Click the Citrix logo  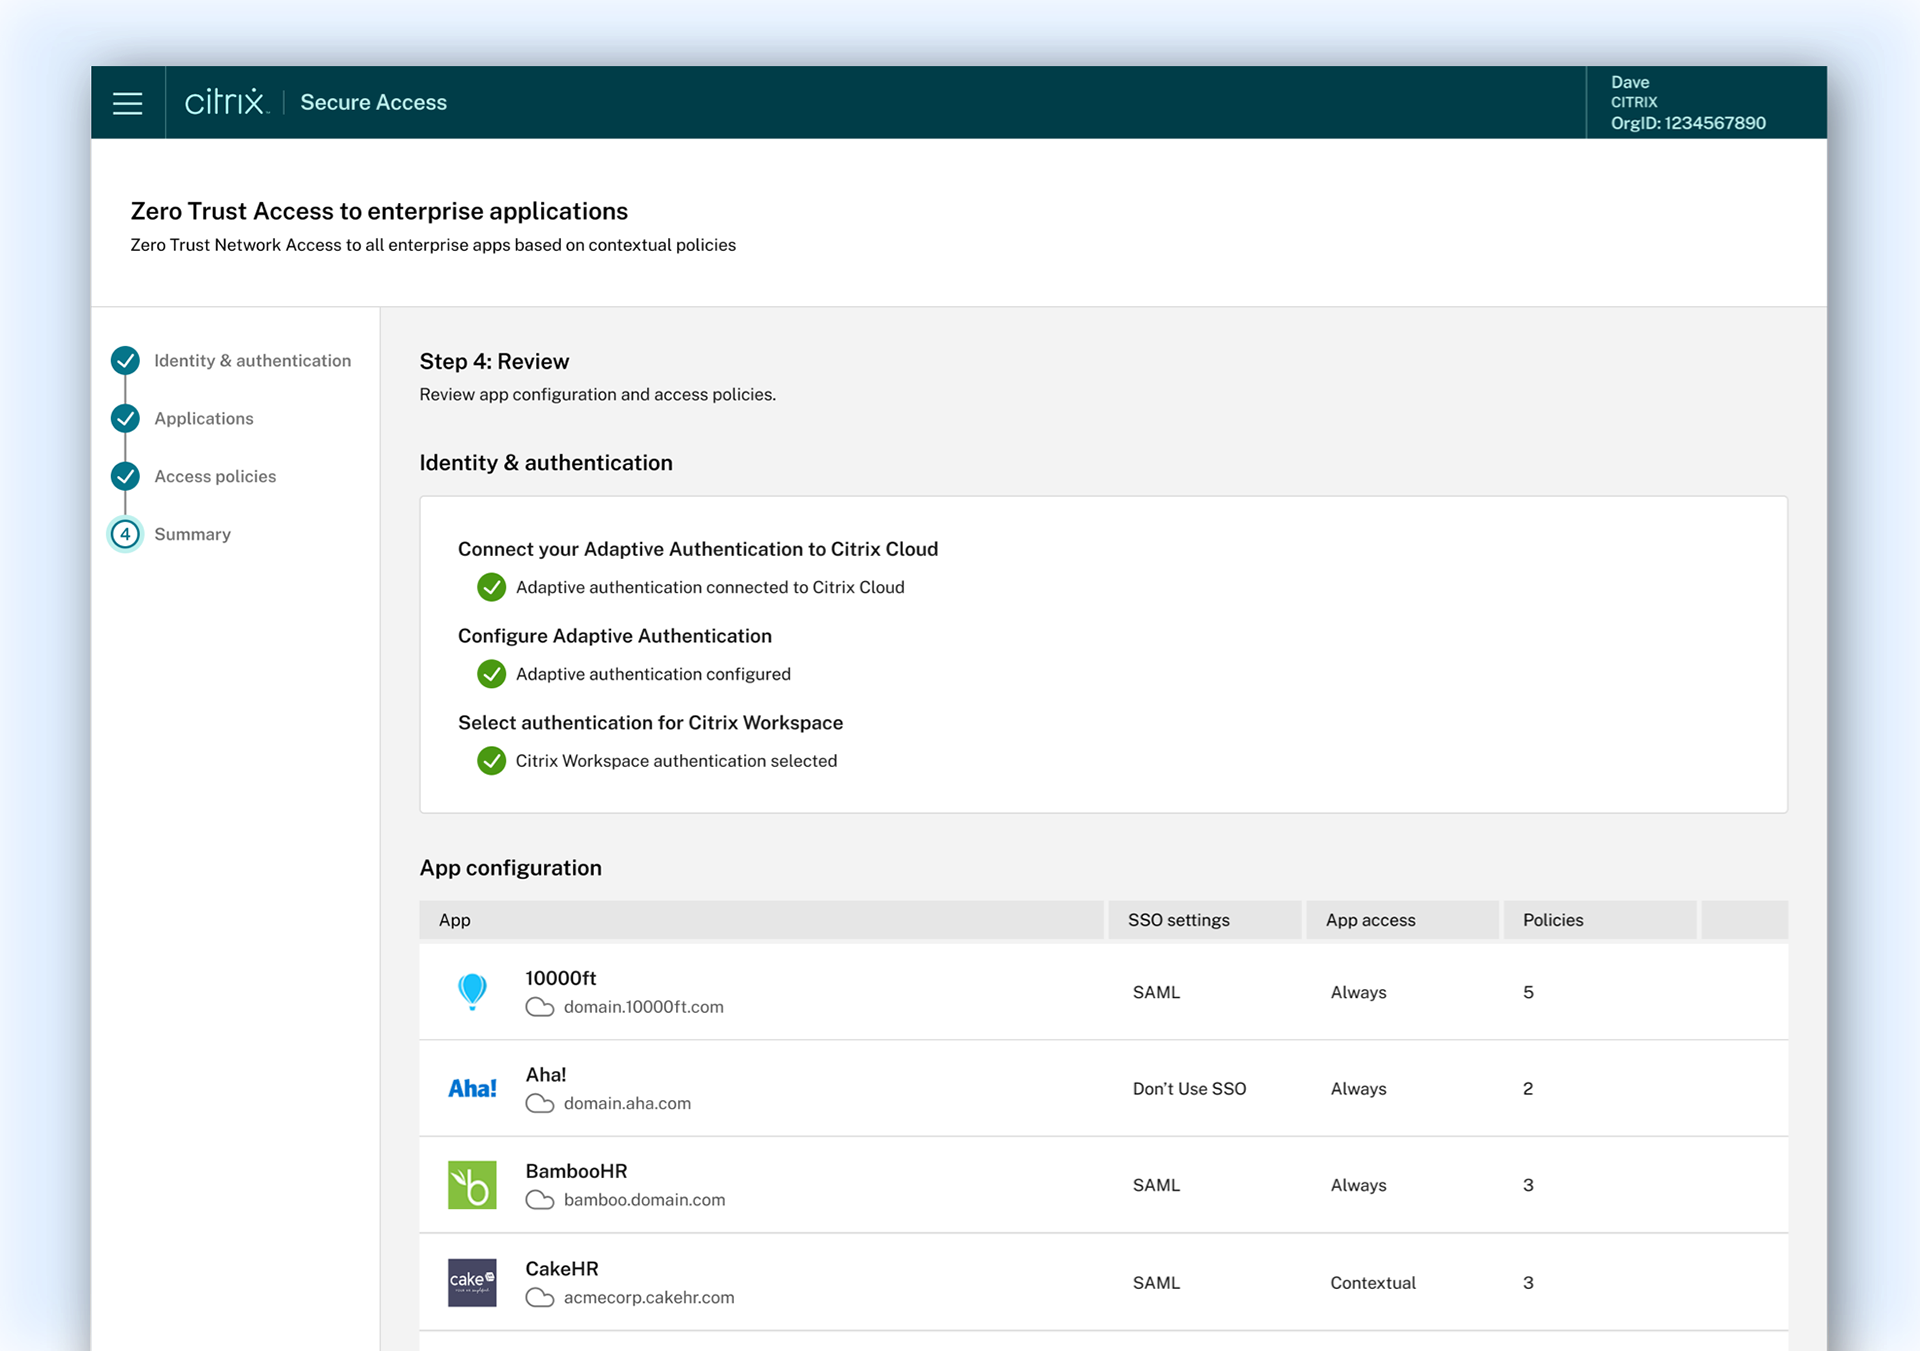(226, 102)
